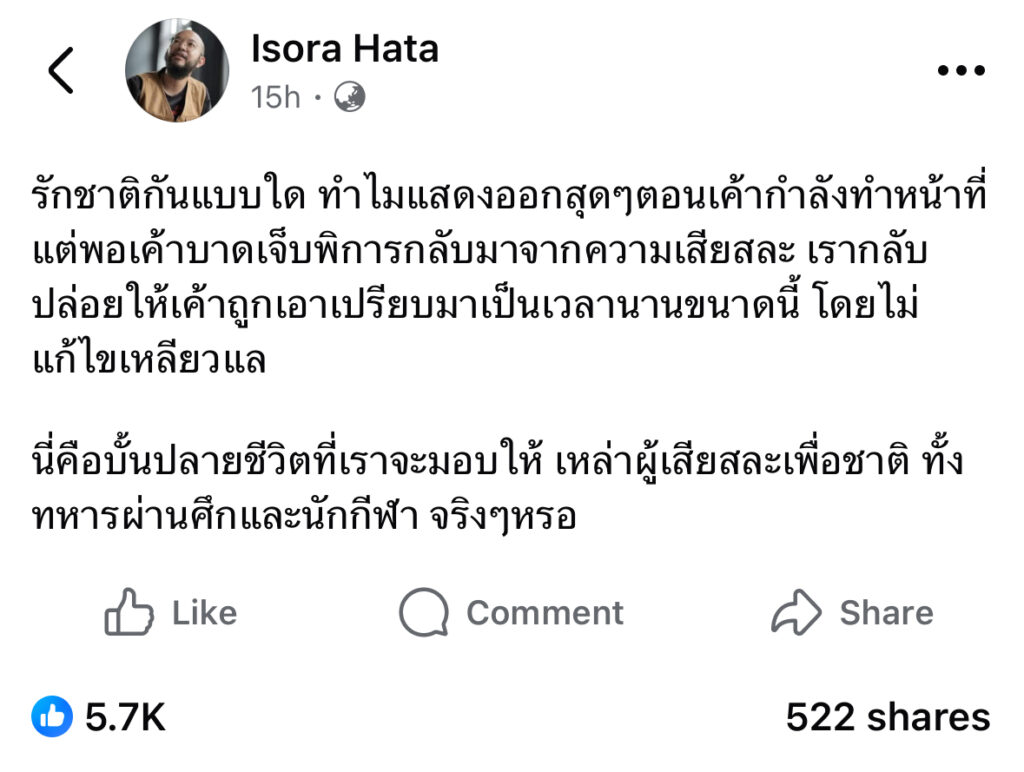This screenshot has width=1024, height=772.
Task: Click the post line starting with รักชาติกันแบบใด
Action: pos(508,198)
